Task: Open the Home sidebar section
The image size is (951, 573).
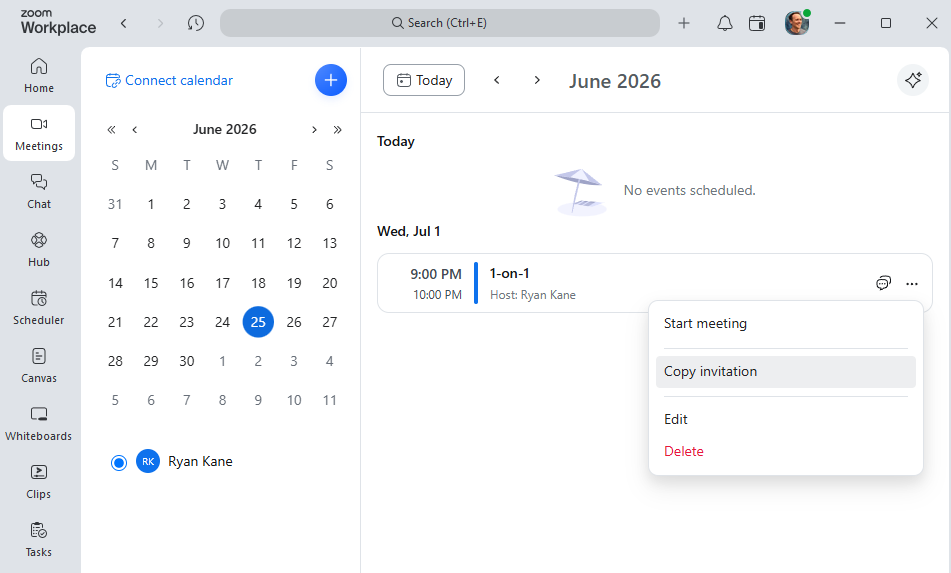Action: click(x=39, y=75)
